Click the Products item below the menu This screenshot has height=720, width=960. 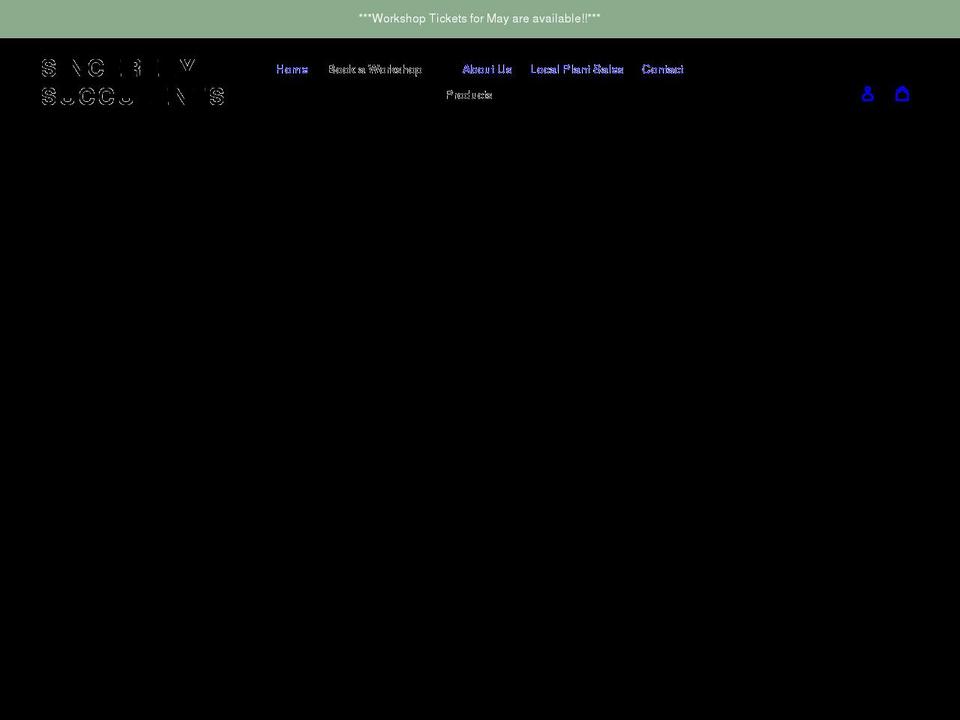[469, 95]
